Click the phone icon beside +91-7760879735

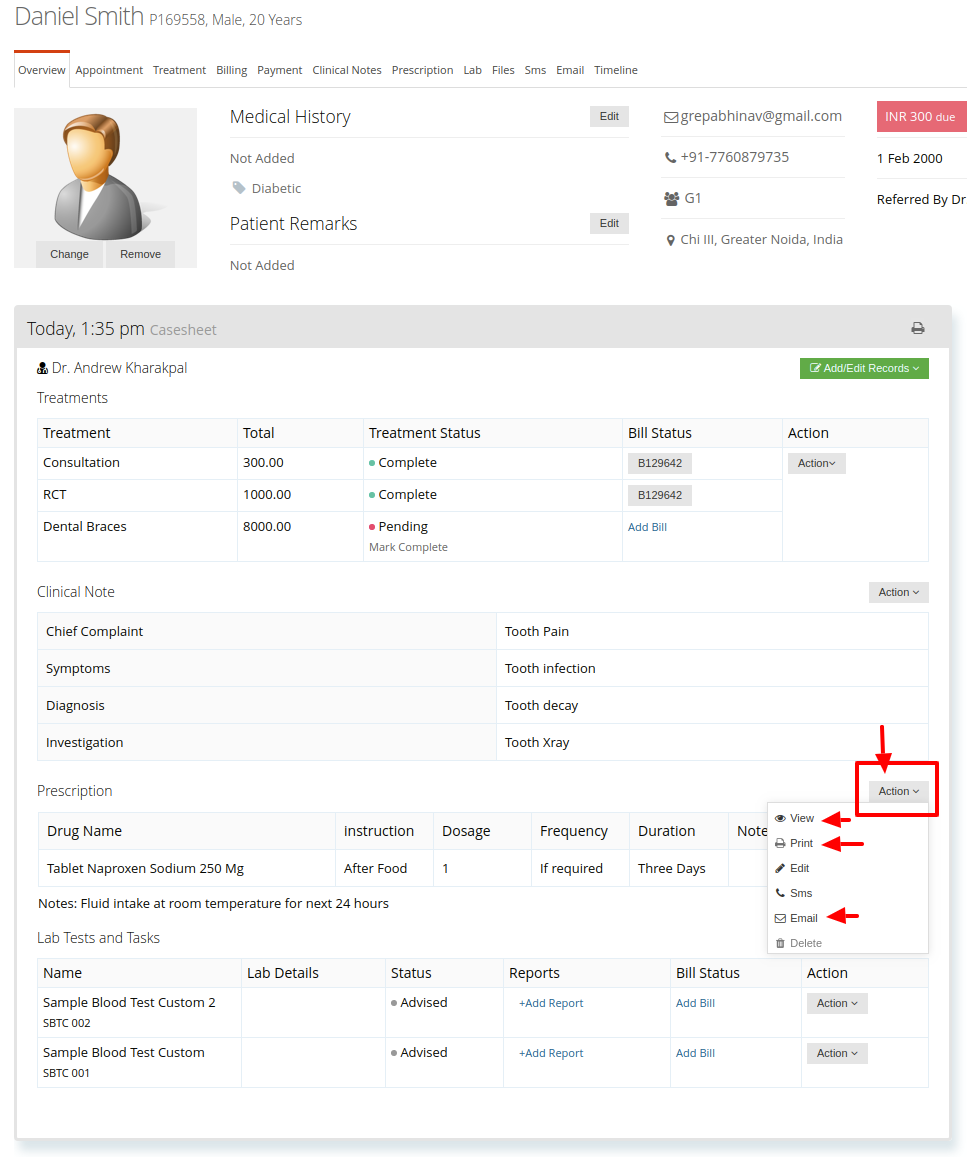point(670,158)
